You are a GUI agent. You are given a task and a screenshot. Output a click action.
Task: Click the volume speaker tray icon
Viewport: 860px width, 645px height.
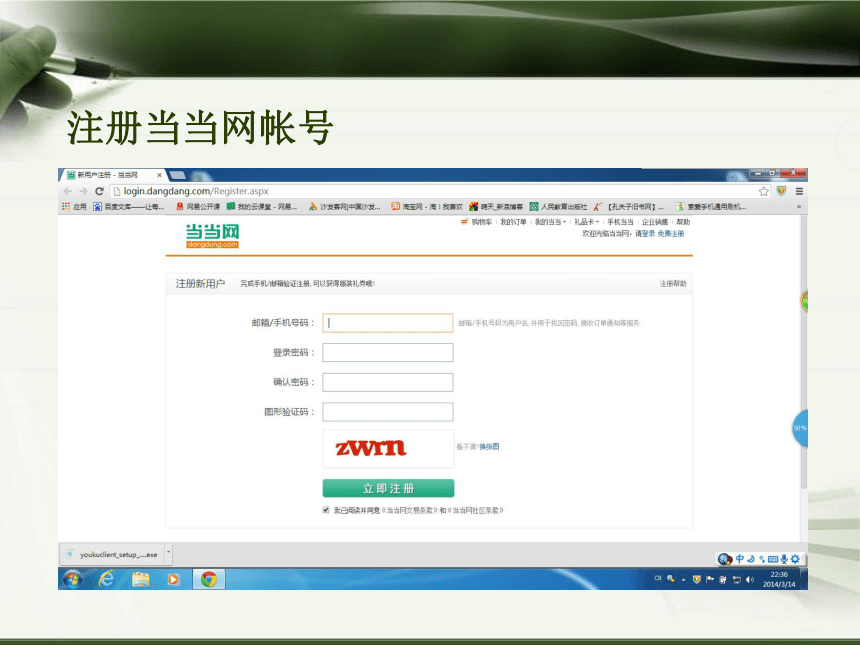coord(750,579)
